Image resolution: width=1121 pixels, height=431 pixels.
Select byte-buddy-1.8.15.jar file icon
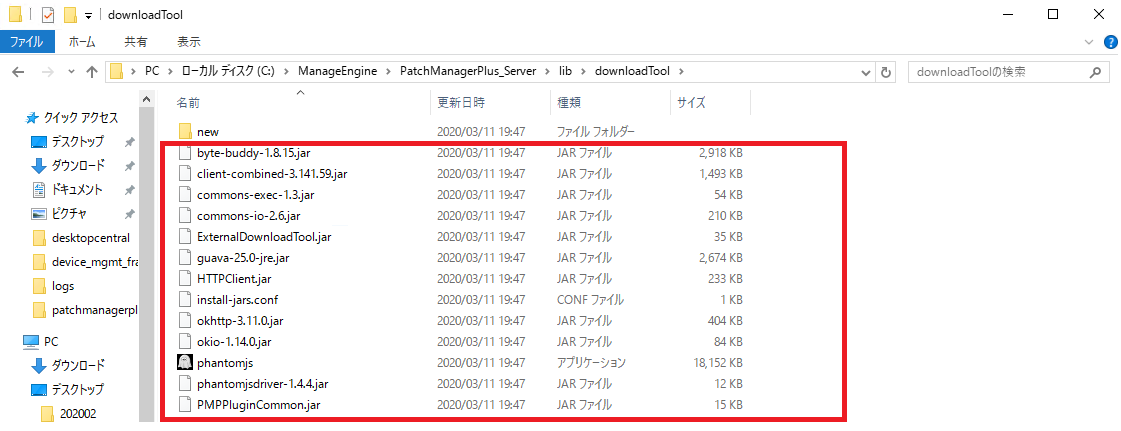click(185, 152)
